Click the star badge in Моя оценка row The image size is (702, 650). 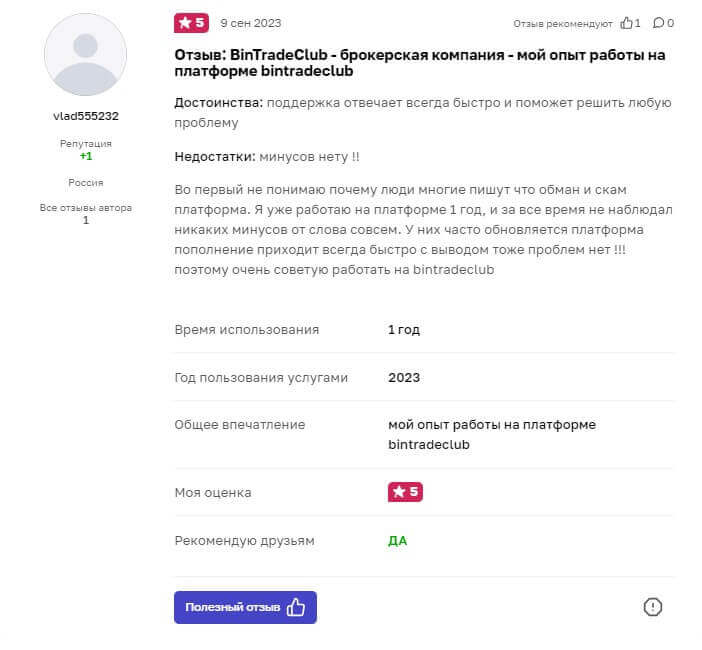tap(405, 492)
